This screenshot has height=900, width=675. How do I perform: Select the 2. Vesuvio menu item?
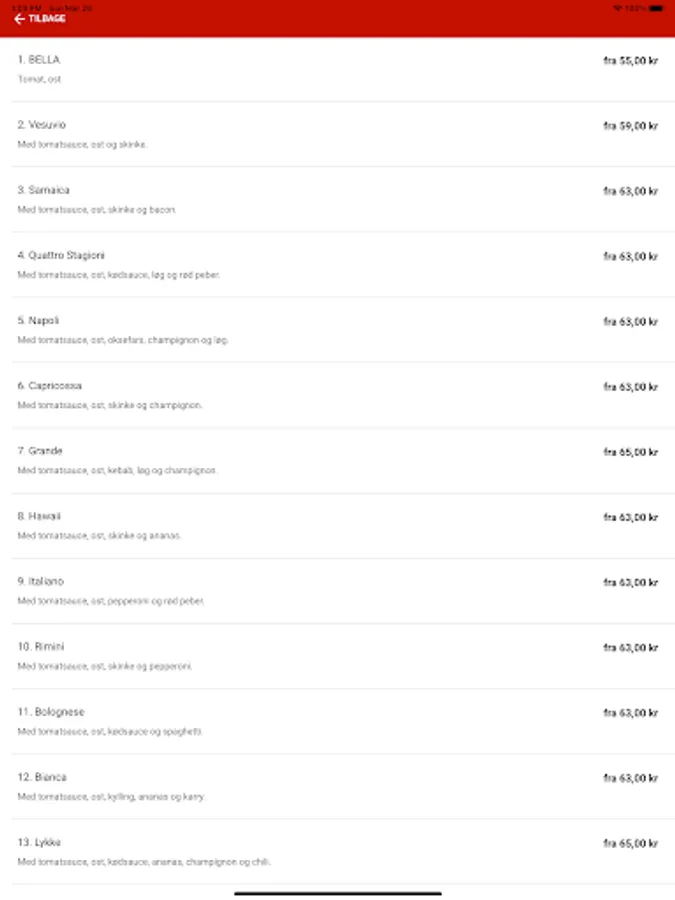(338, 134)
